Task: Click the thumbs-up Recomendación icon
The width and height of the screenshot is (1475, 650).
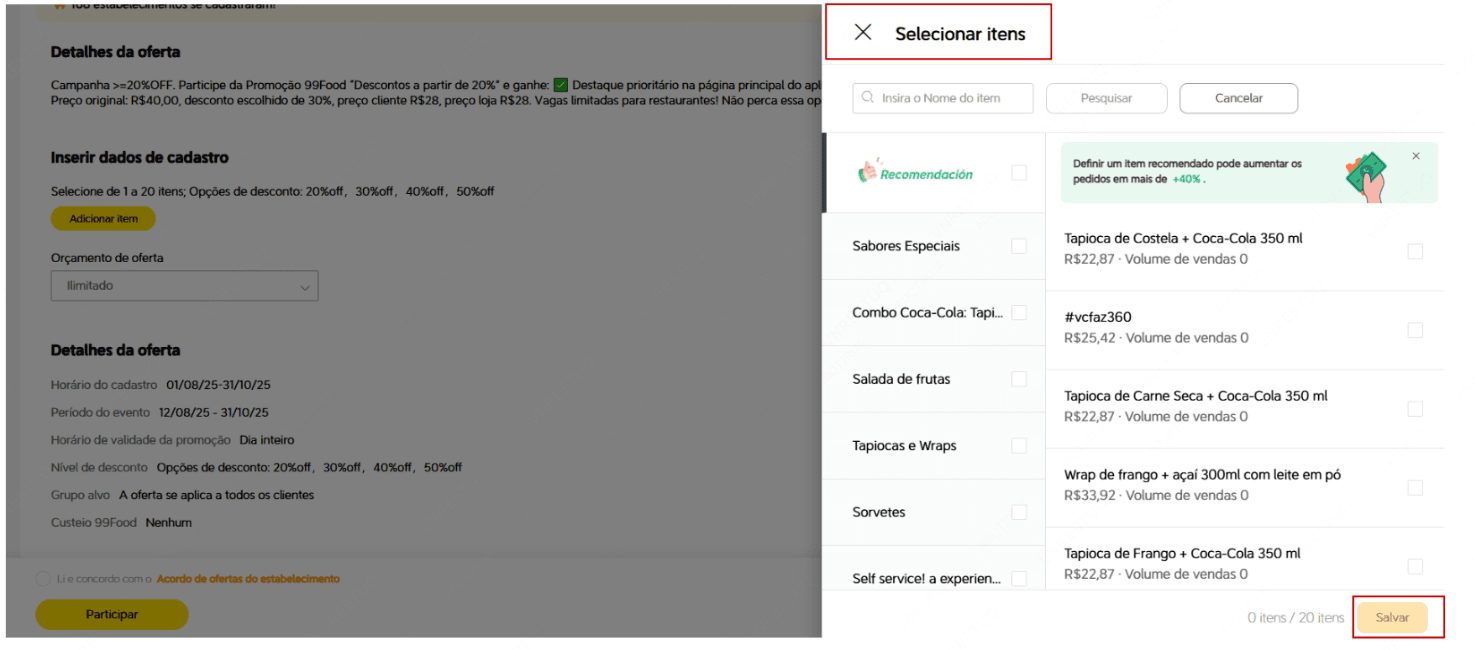Action: click(x=867, y=172)
